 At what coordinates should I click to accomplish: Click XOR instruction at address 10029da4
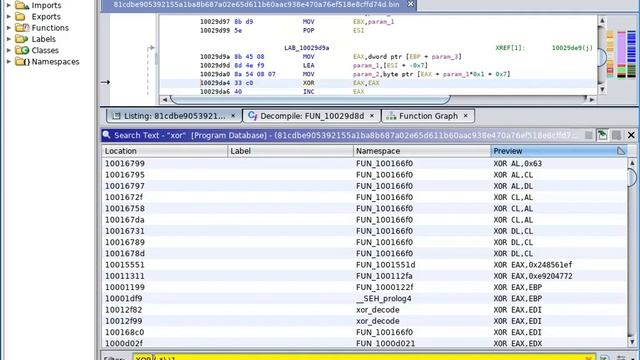click(308, 83)
